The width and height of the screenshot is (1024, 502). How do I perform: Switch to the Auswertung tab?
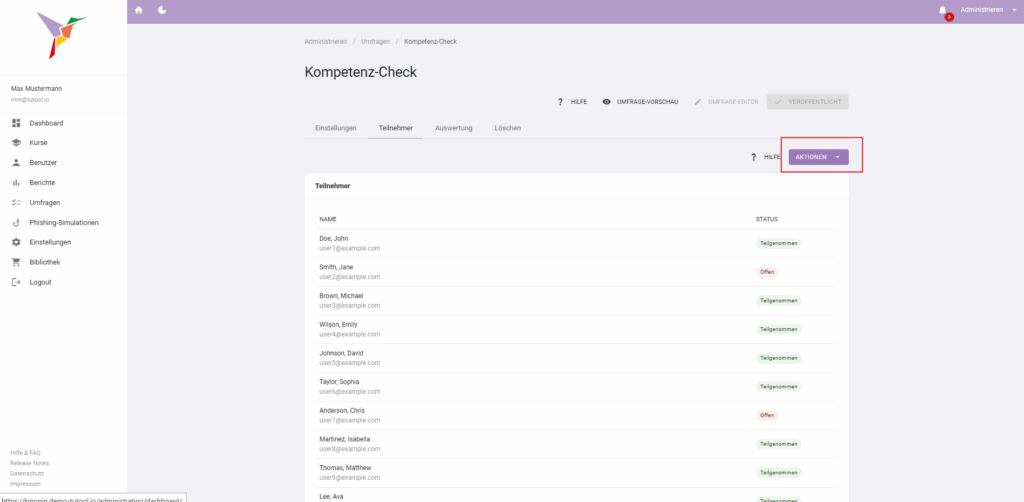click(x=453, y=128)
